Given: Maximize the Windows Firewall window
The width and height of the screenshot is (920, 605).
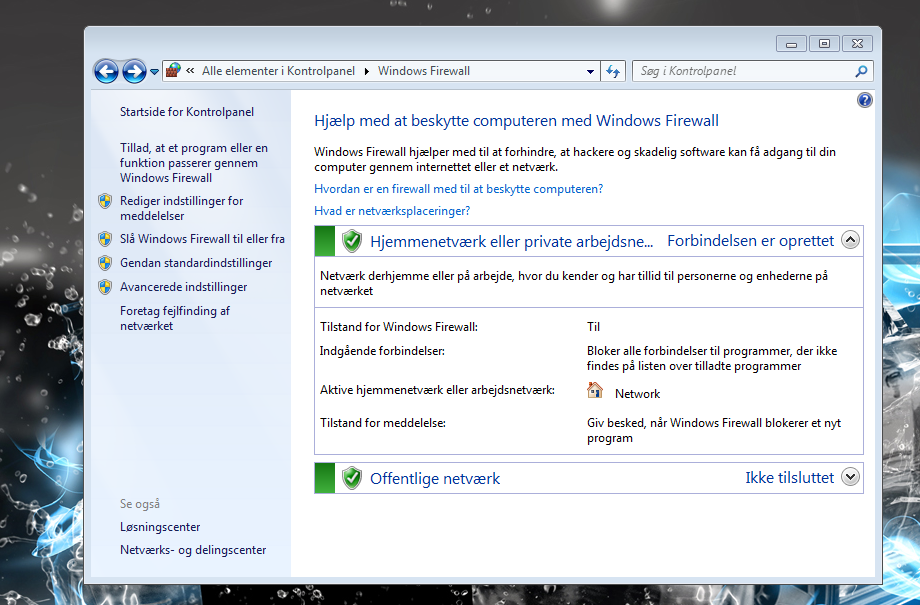Looking at the screenshot, I should click(x=824, y=44).
